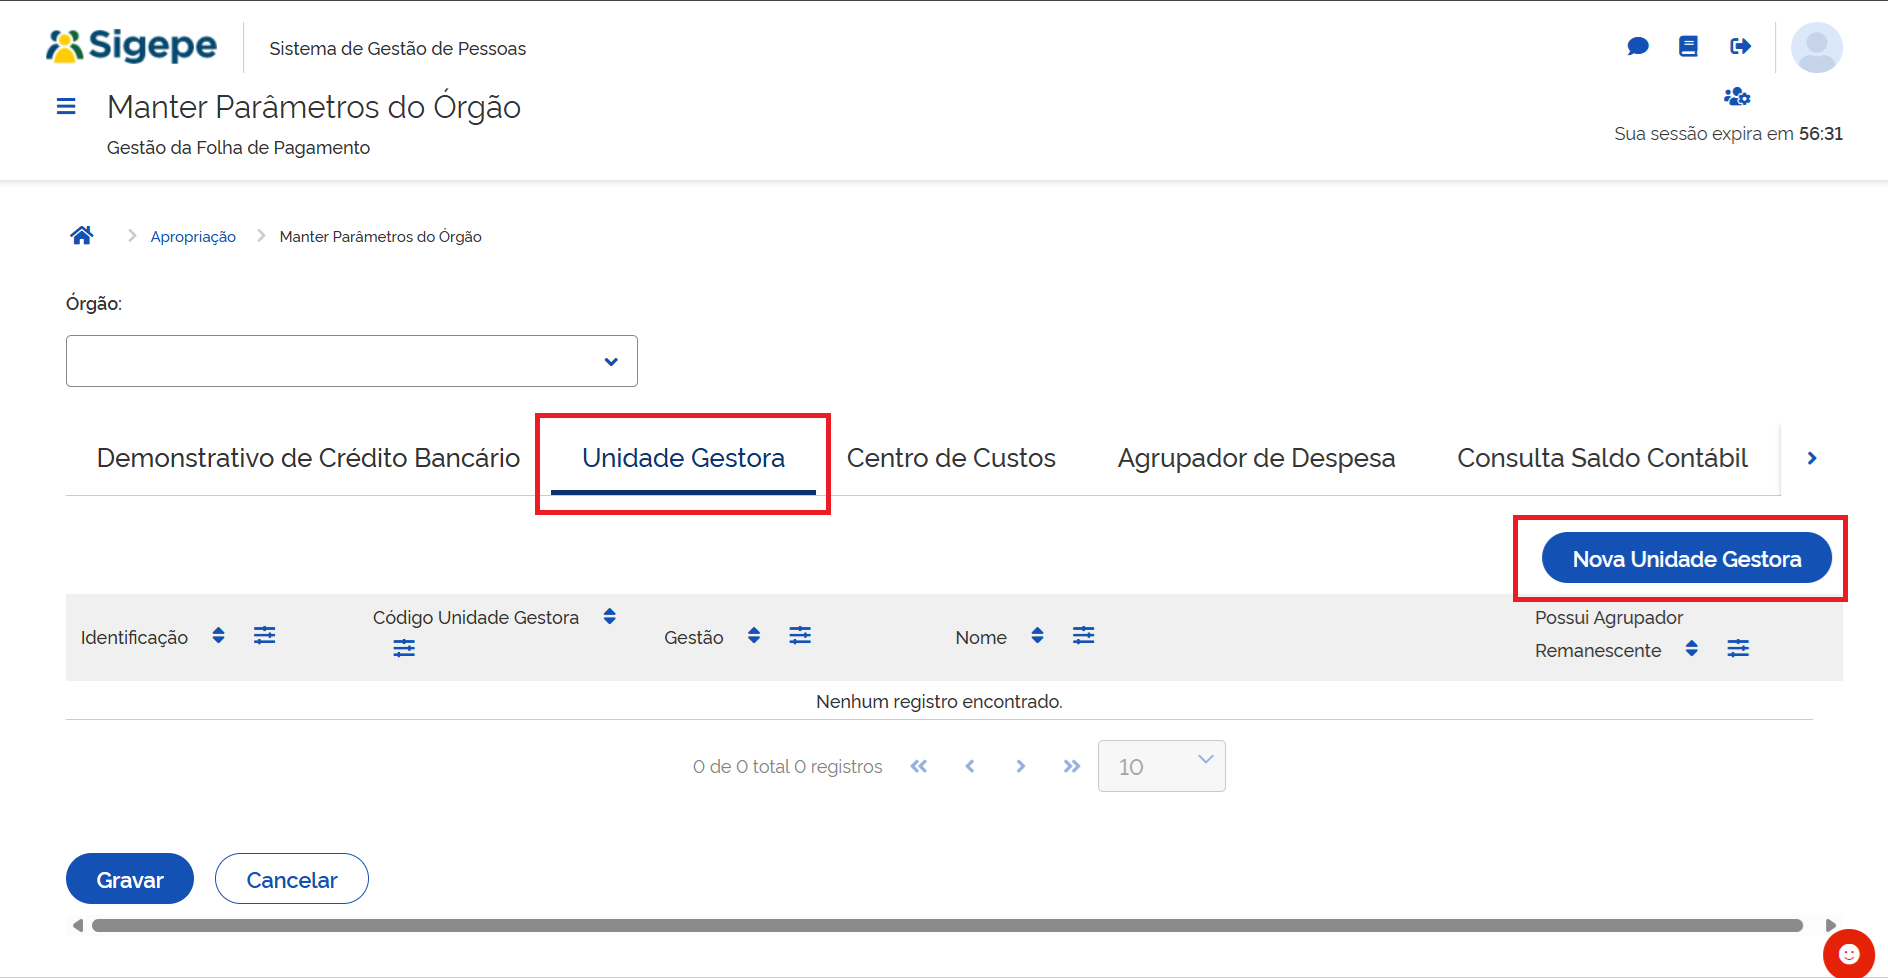
Task: Open Demonstrativo de Crédito Bancário tab
Action: tap(307, 458)
